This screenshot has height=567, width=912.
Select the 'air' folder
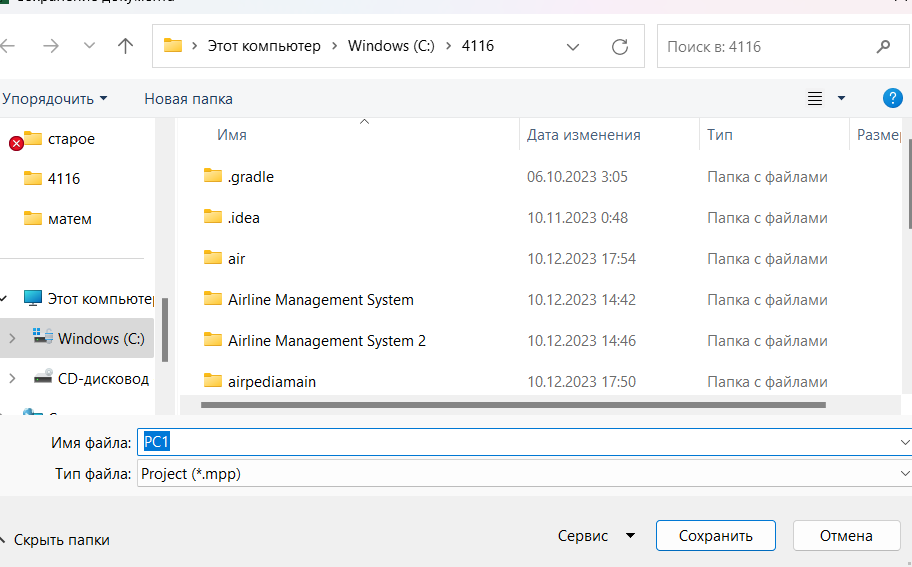236,259
